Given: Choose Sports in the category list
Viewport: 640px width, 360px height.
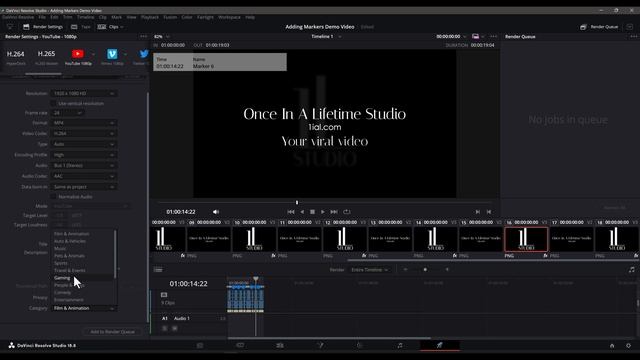Looking at the screenshot, I should pyautogui.click(x=83, y=263).
